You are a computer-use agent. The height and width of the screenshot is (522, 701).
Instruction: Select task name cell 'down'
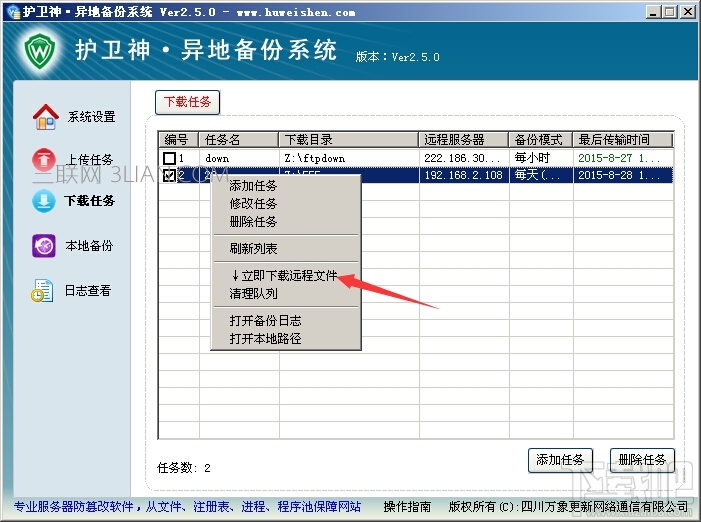pyautogui.click(x=217, y=158)
